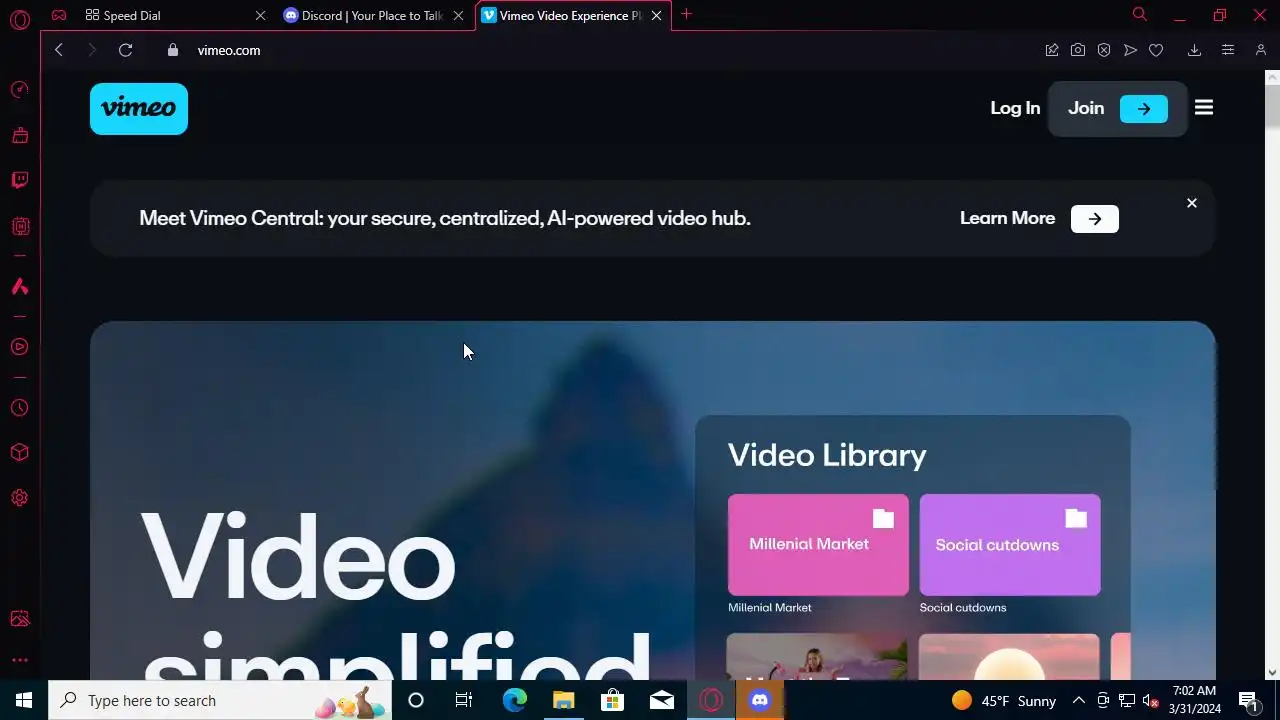Click the share page icon in address bar

[x=1052, y=50]
